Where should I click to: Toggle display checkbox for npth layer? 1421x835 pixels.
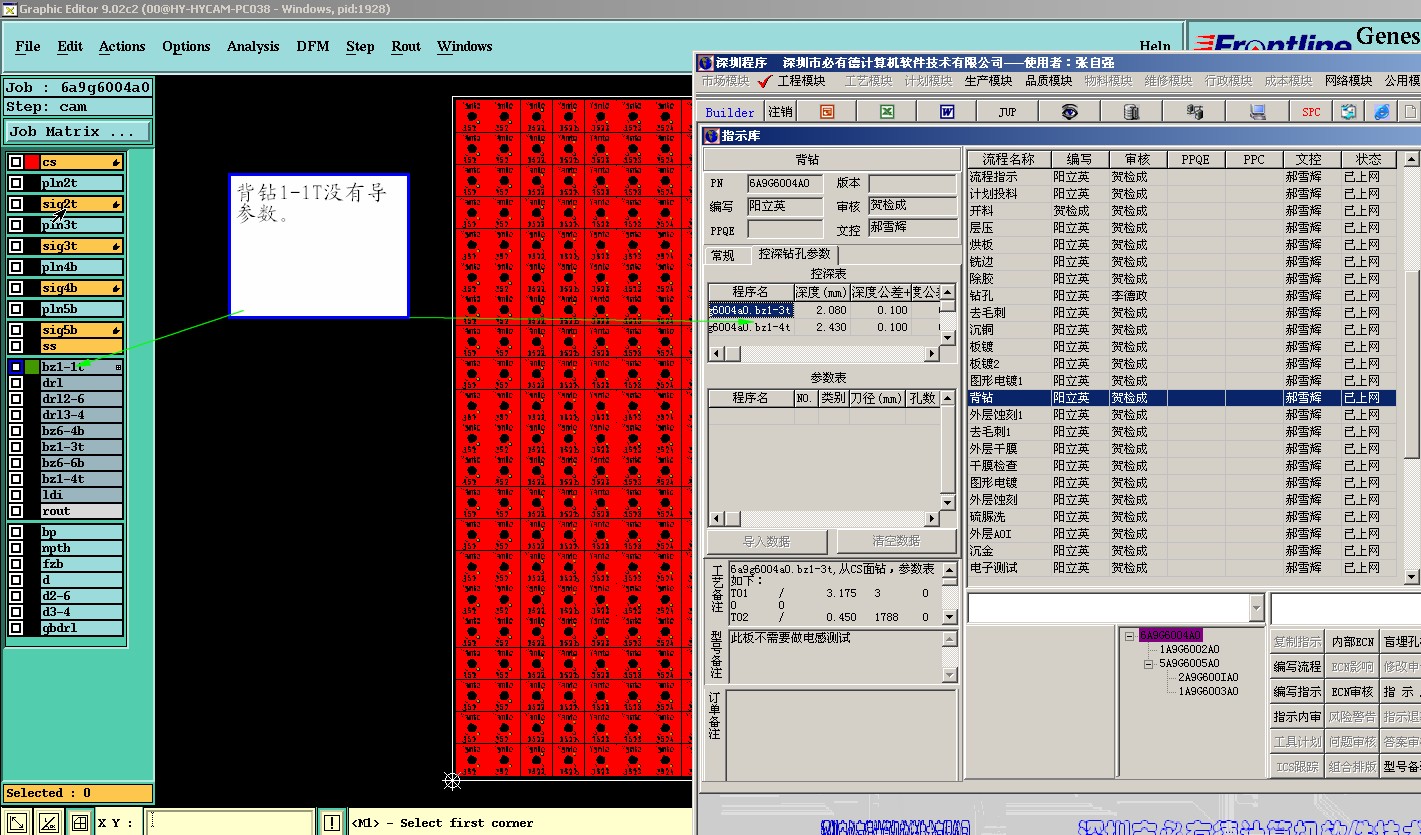[x=16, y=548]
